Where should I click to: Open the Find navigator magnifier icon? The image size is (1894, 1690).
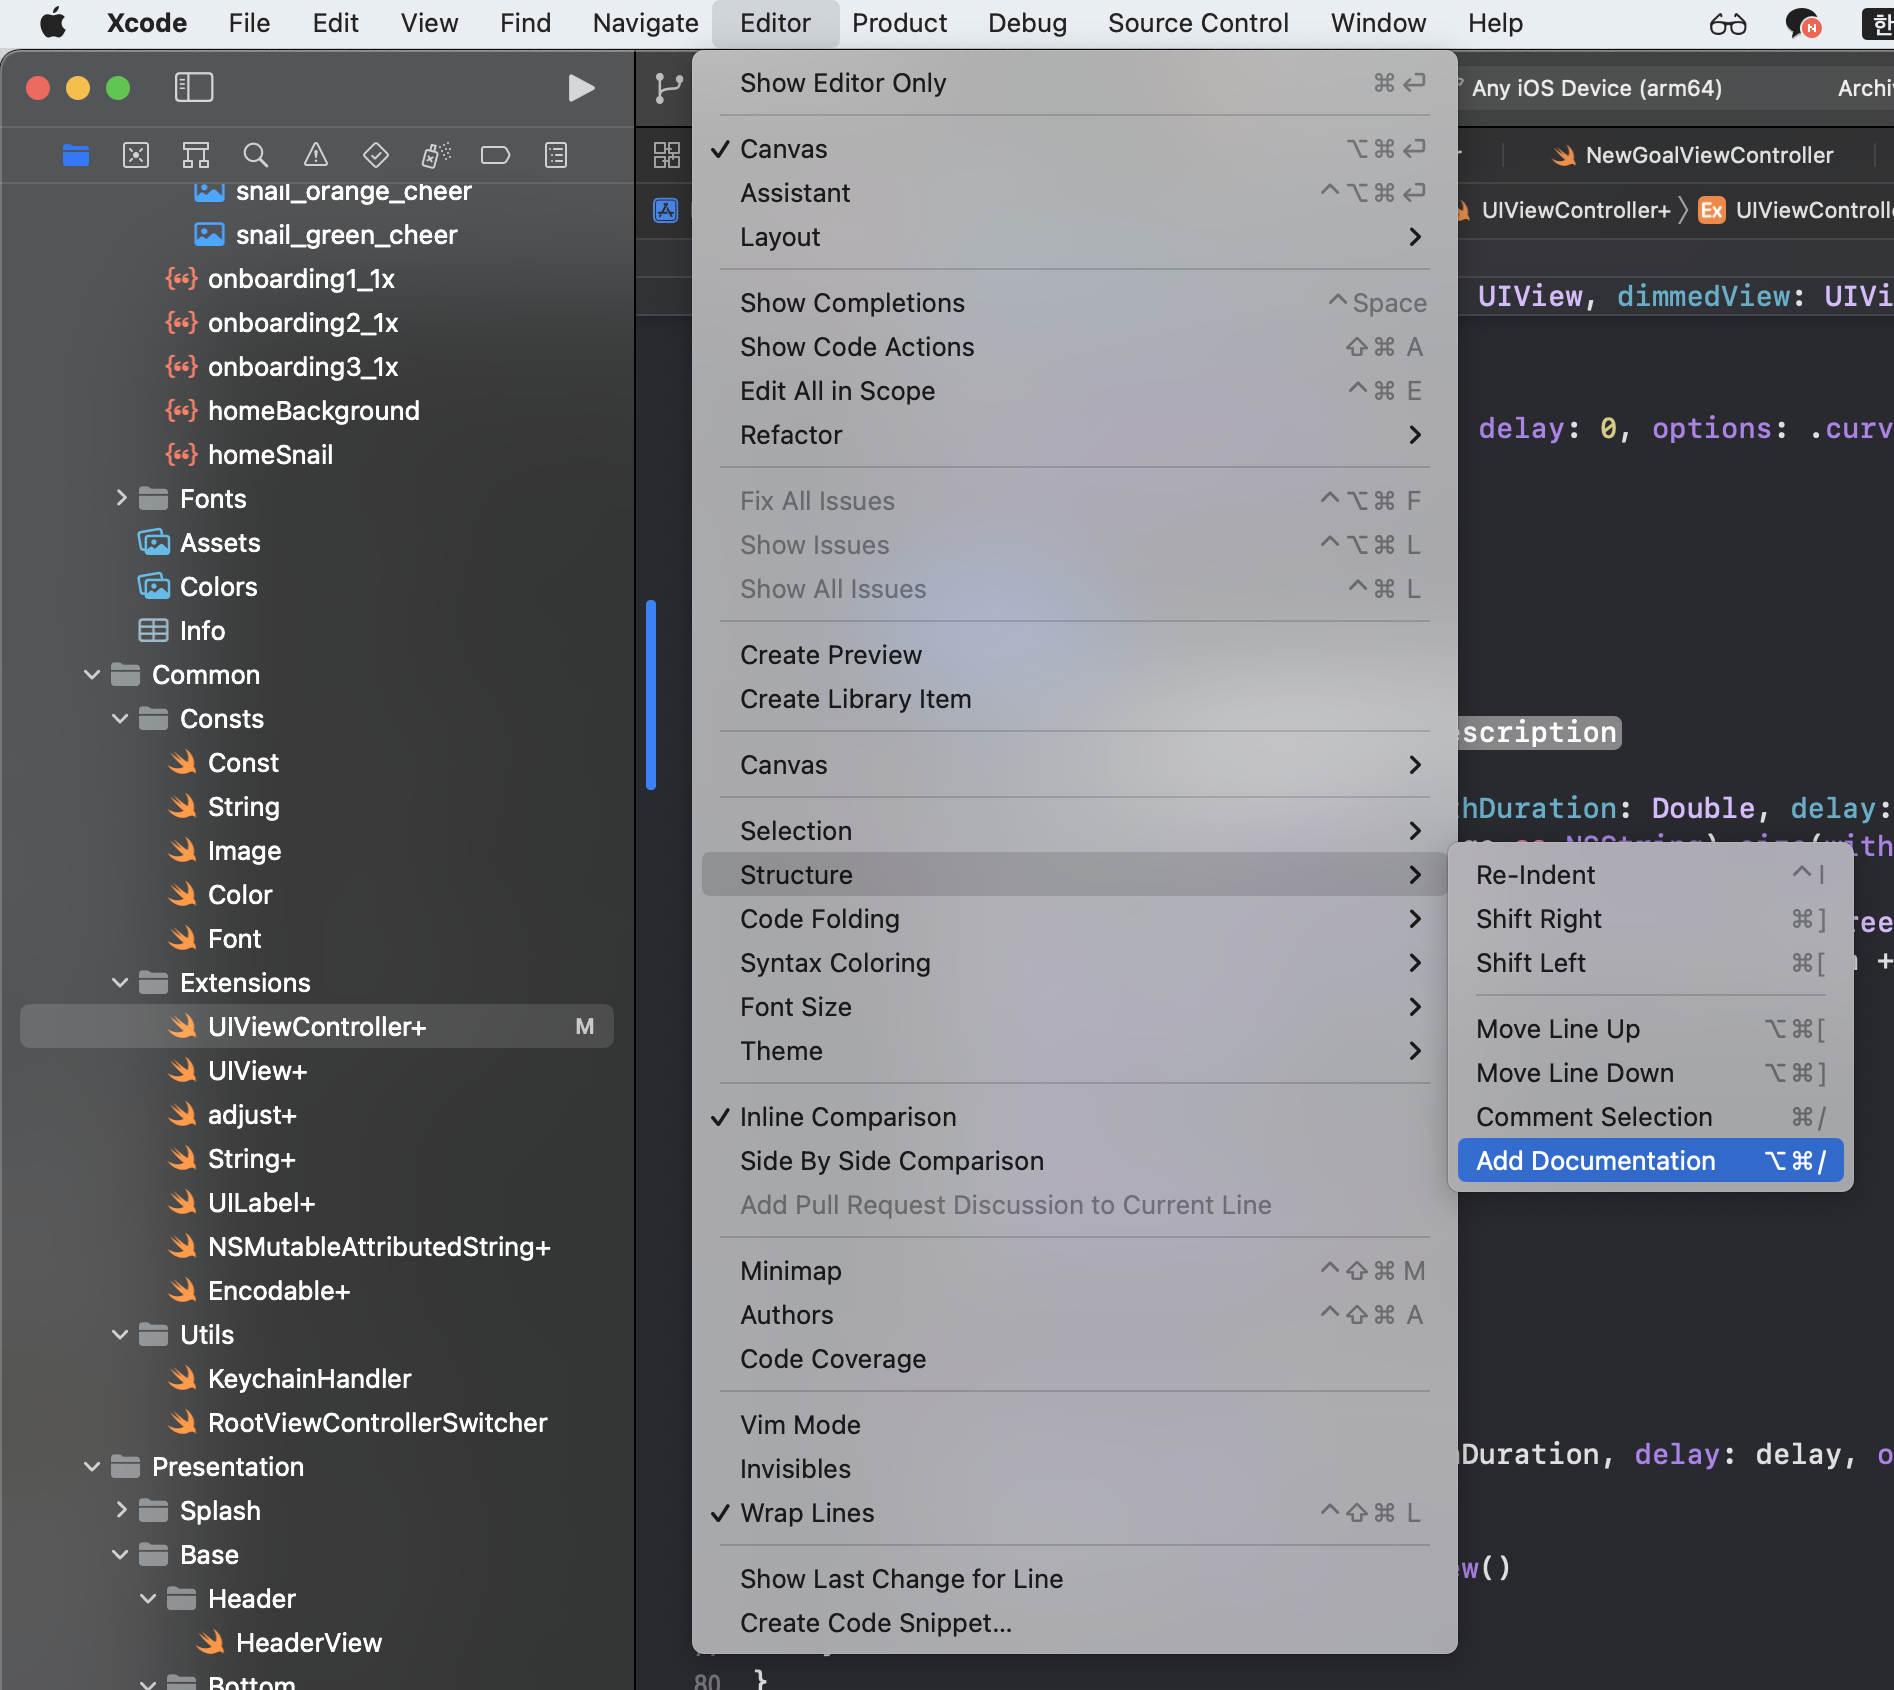(256, 155)
